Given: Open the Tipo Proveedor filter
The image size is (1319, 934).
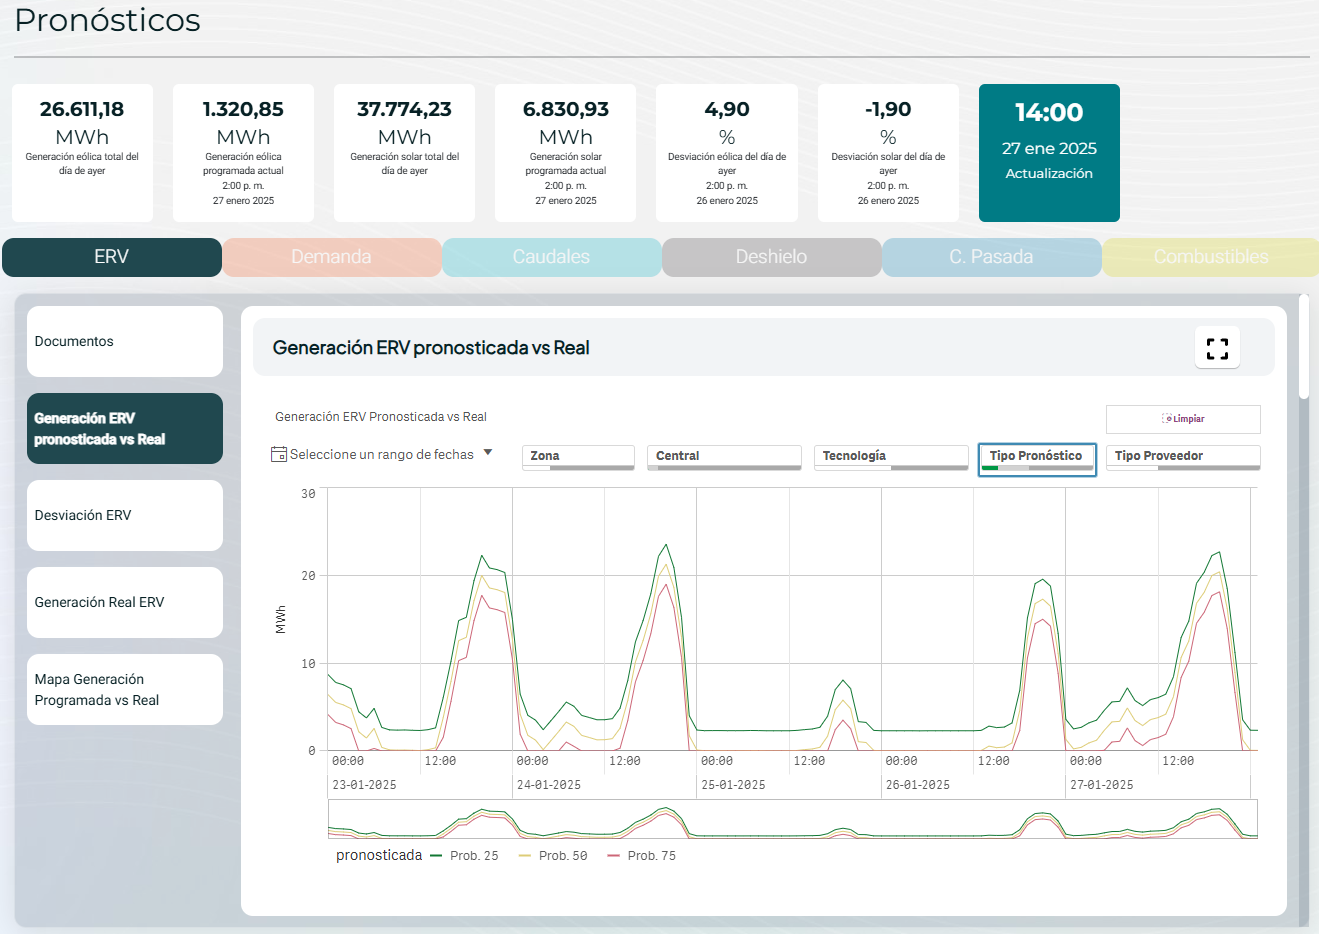Looking at the screenshot, I should point(1182,457).
